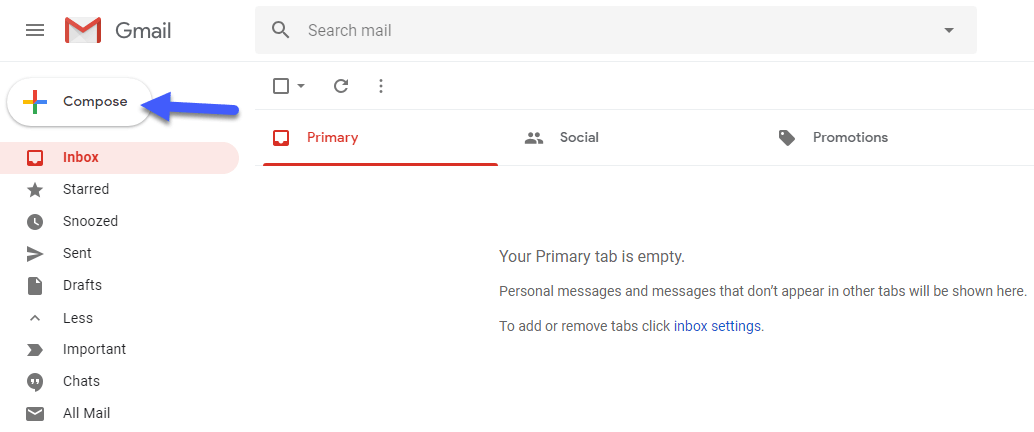Viewport: 1034px width, 432px height.
Task: Switch to the Social tab
Action: coord(578,137)
